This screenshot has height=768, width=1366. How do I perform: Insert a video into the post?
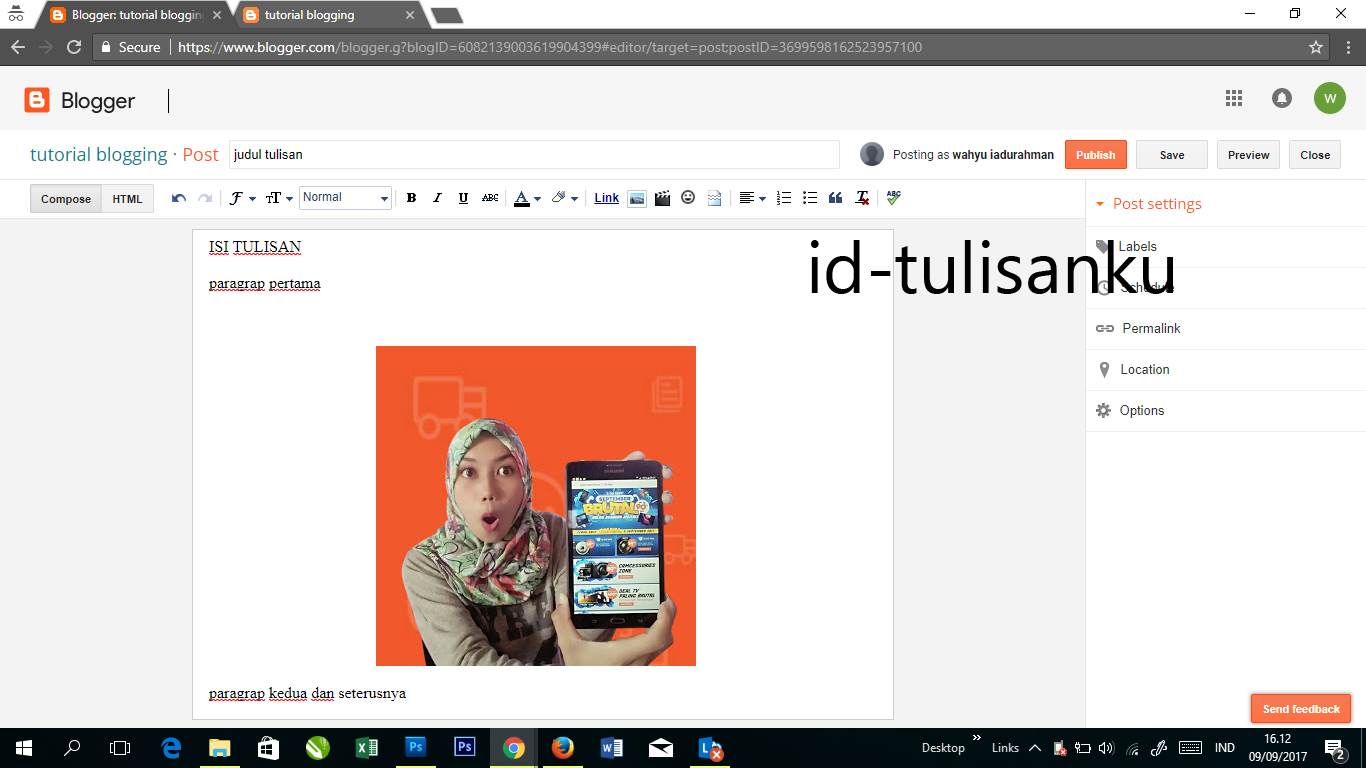tap(662, 197)
